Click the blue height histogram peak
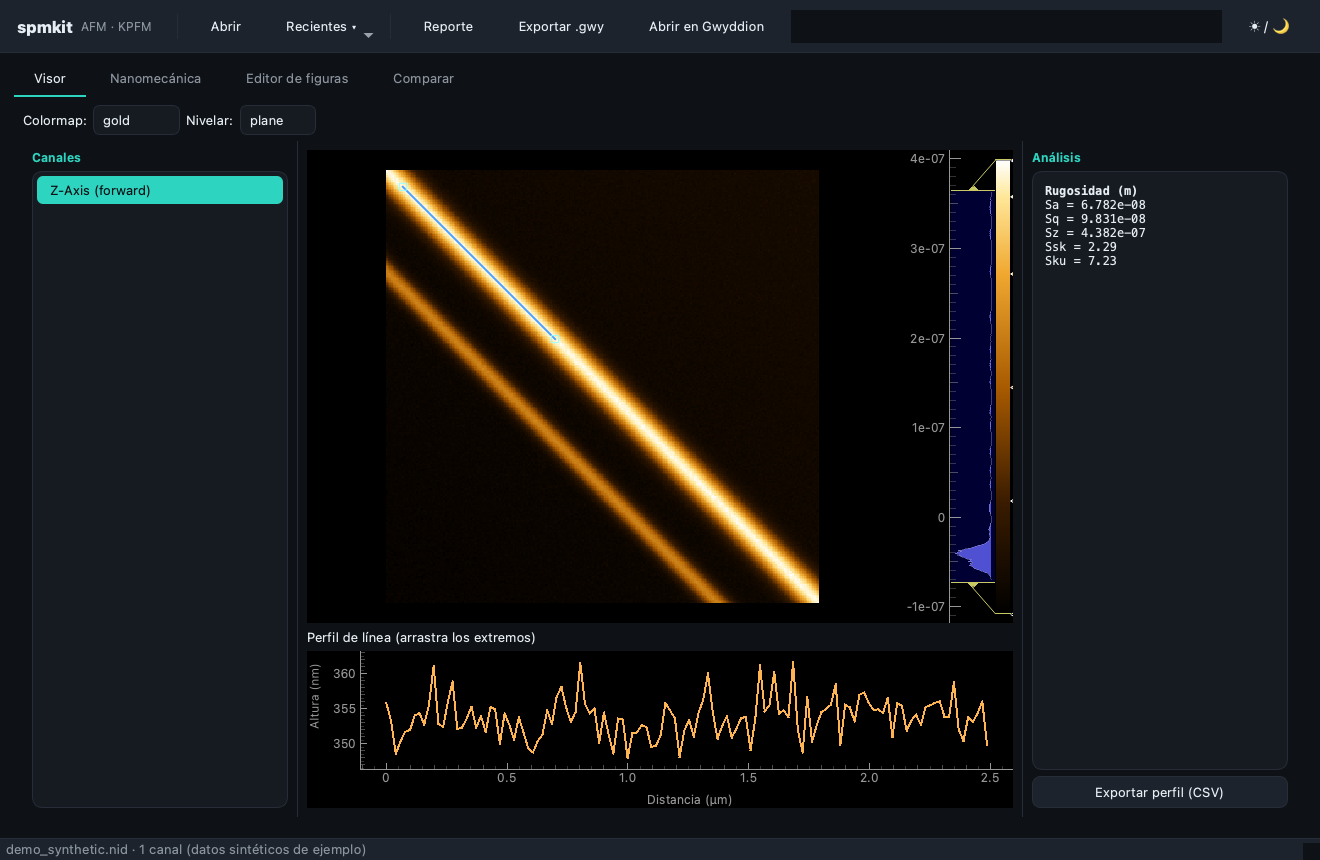Viewport: 1320px width, 860px height. click(x=973, y=554)
